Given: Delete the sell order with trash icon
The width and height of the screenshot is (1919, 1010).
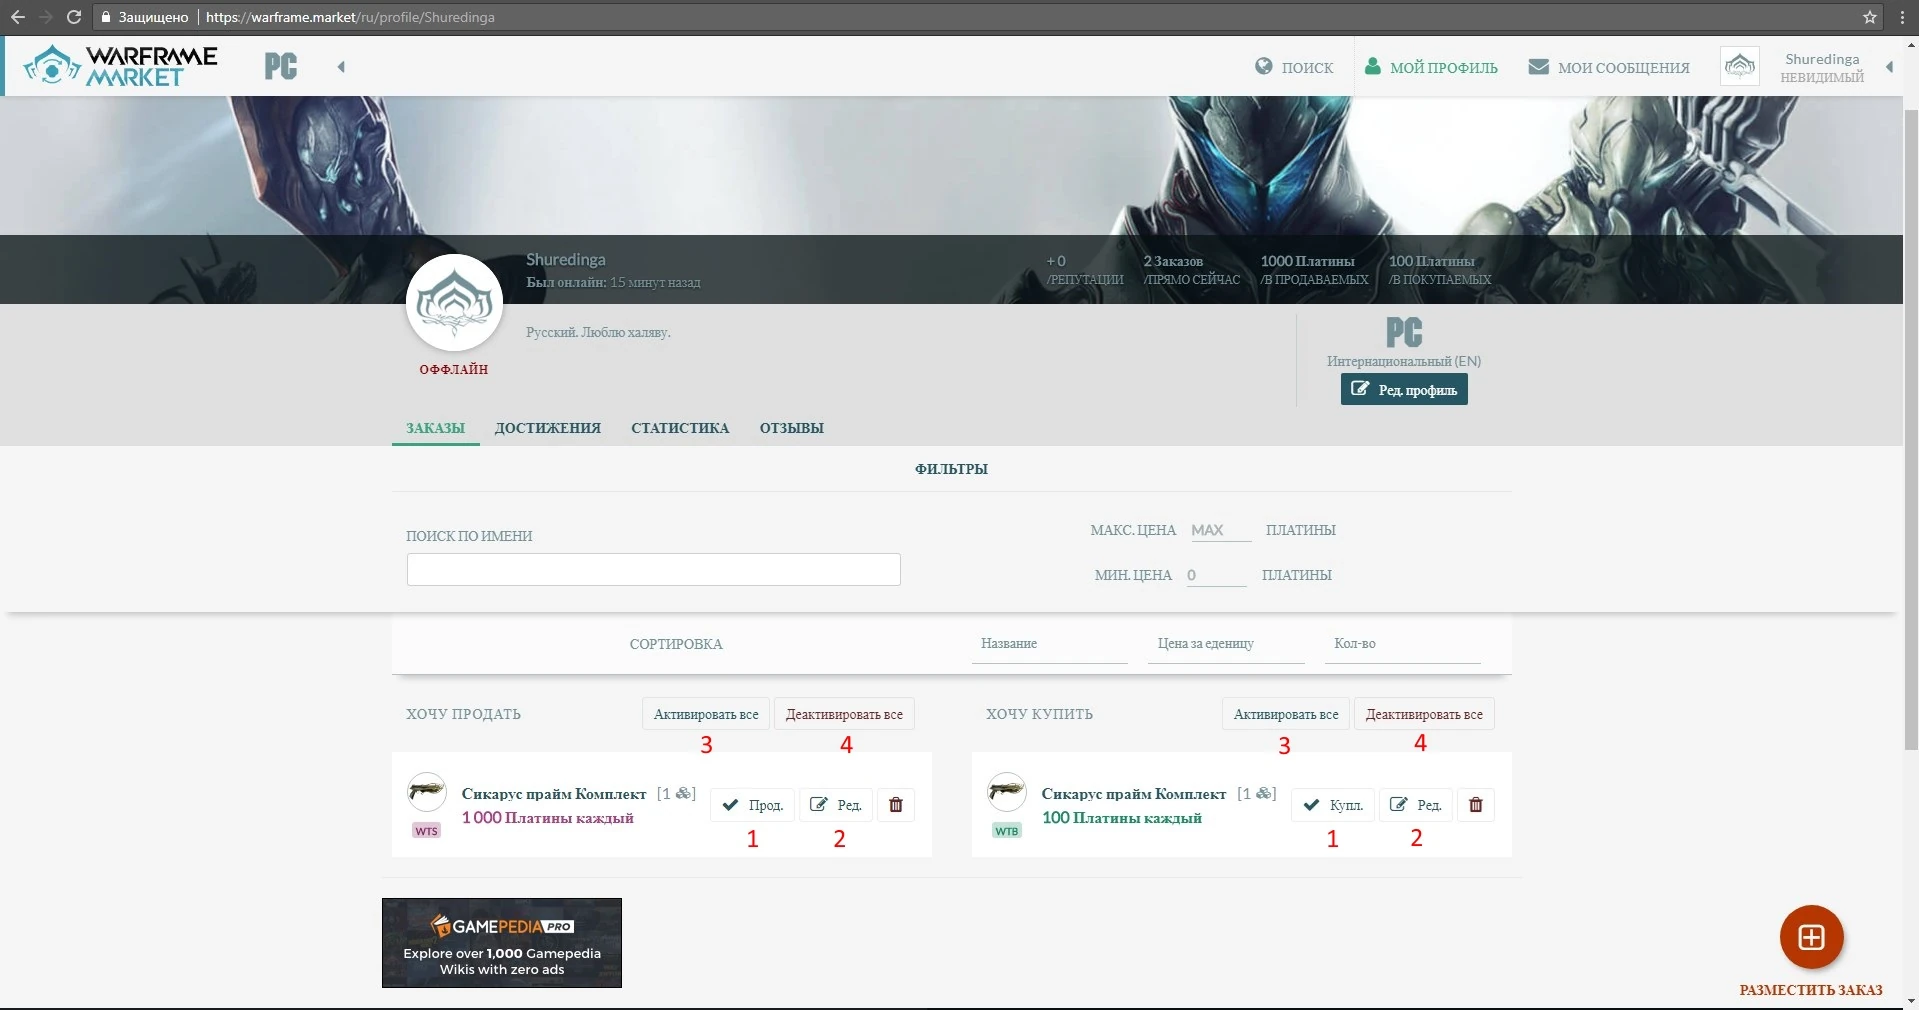Looking at the screenshot, I should click(896, 805).
